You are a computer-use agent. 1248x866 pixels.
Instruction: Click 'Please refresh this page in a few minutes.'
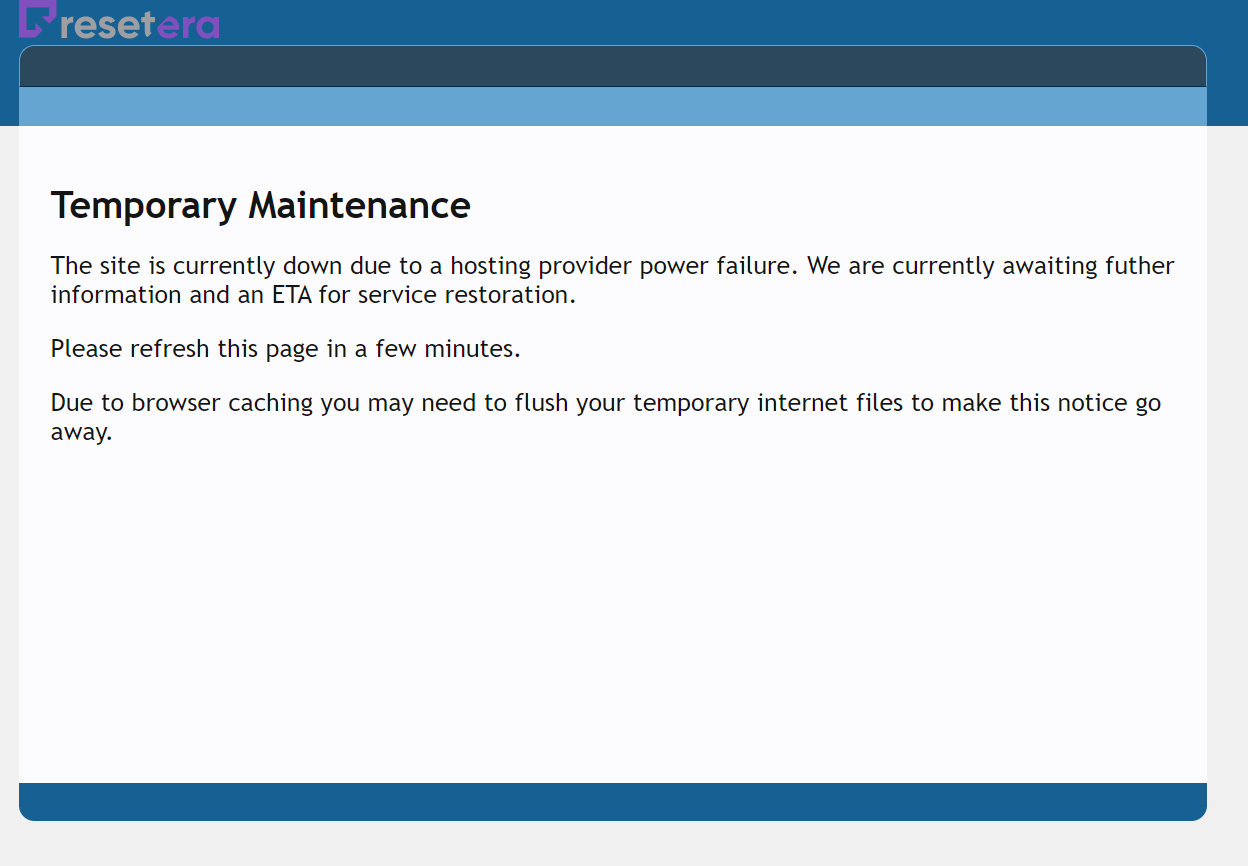pos(286,349)
